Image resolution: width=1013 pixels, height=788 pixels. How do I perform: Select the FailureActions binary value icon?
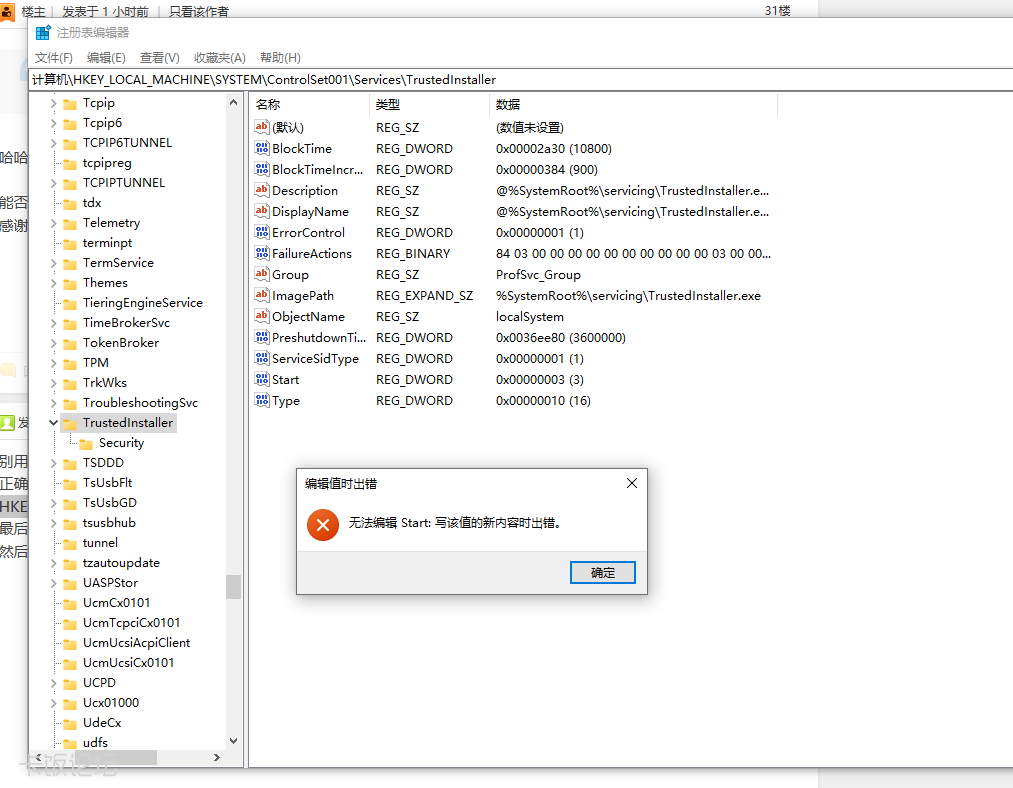pos(262,253)
